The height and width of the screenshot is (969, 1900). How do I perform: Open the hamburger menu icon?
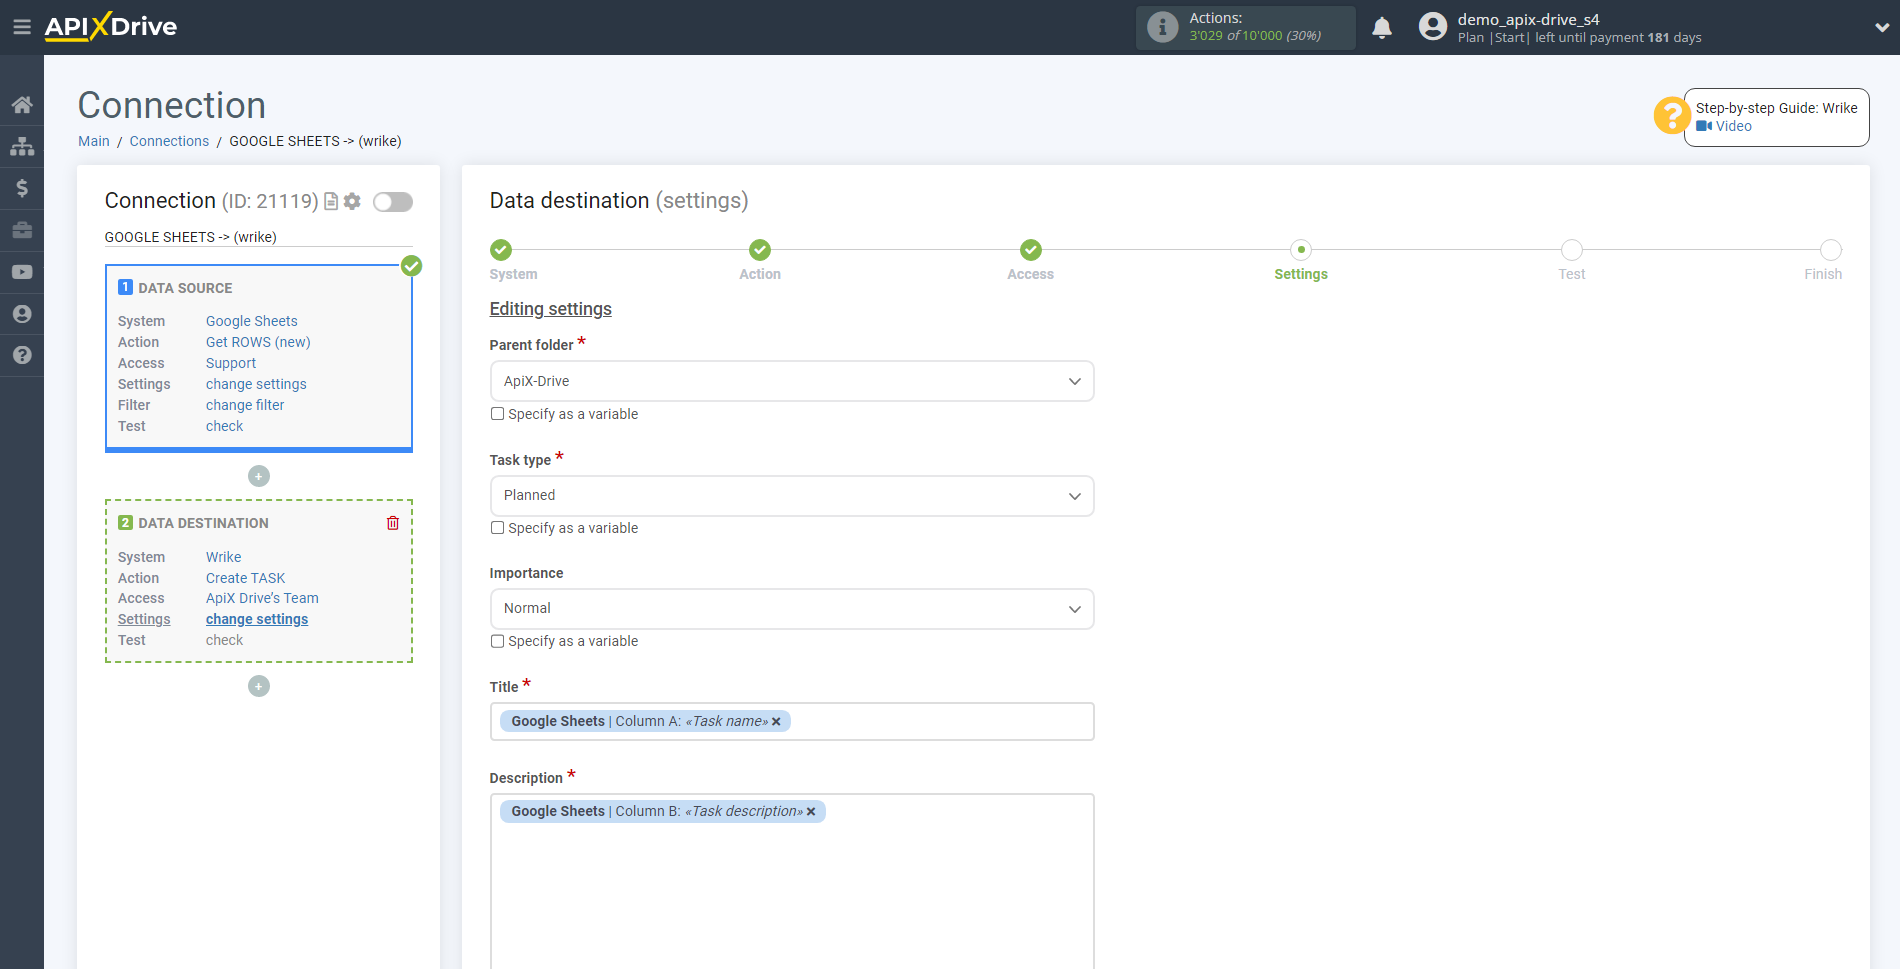click(21, 27)
